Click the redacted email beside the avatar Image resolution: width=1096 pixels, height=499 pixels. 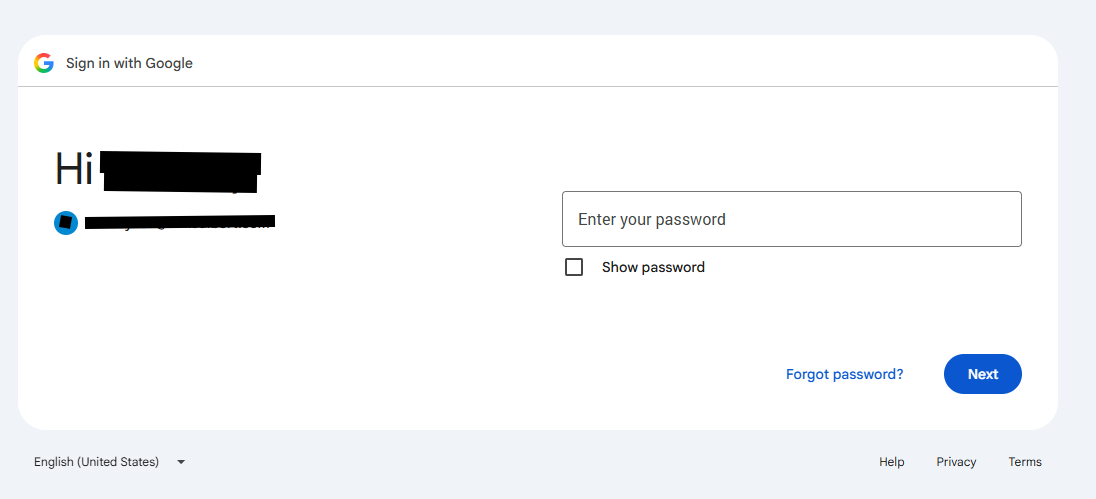180,222
